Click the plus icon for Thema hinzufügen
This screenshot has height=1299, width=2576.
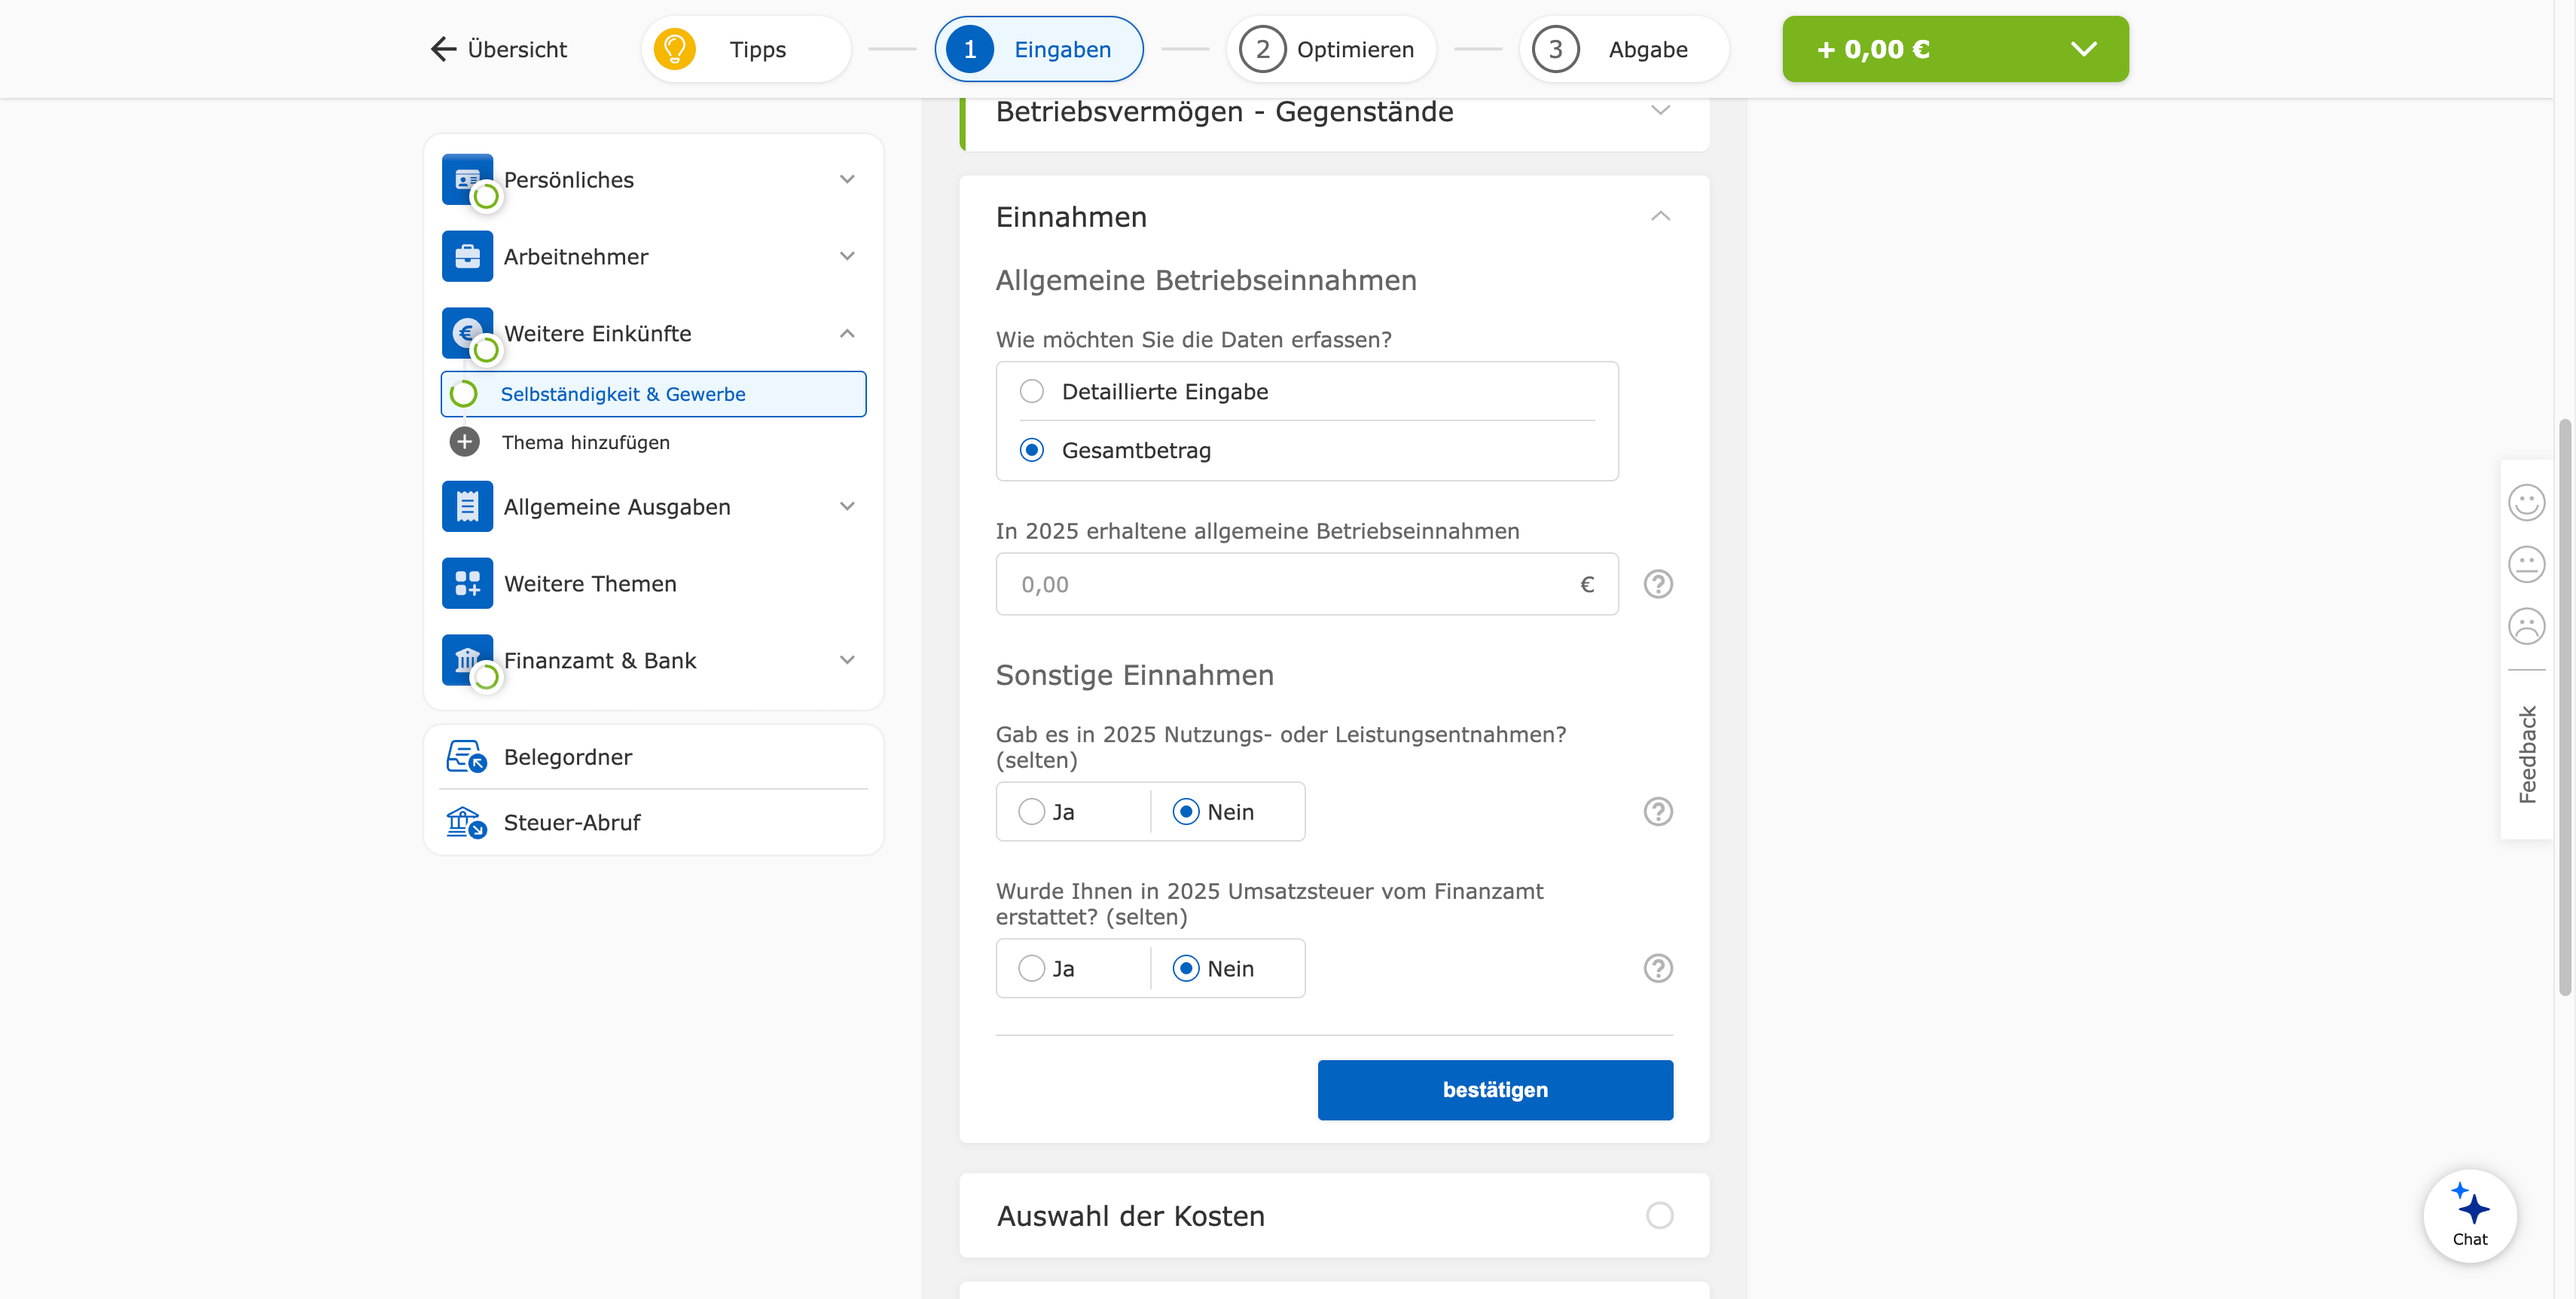point(464,442)
